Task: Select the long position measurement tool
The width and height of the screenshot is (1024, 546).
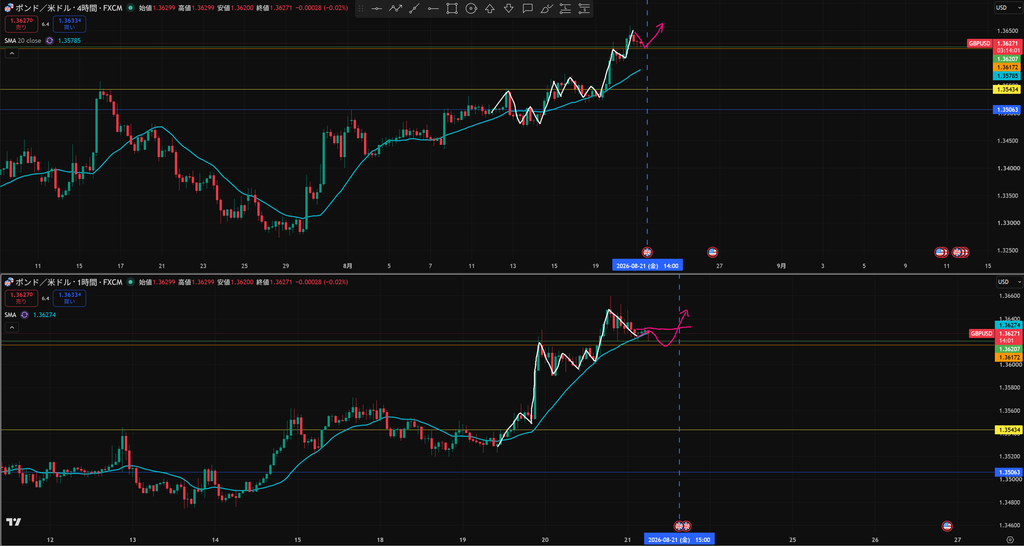Action: click(x=566, y=8)
